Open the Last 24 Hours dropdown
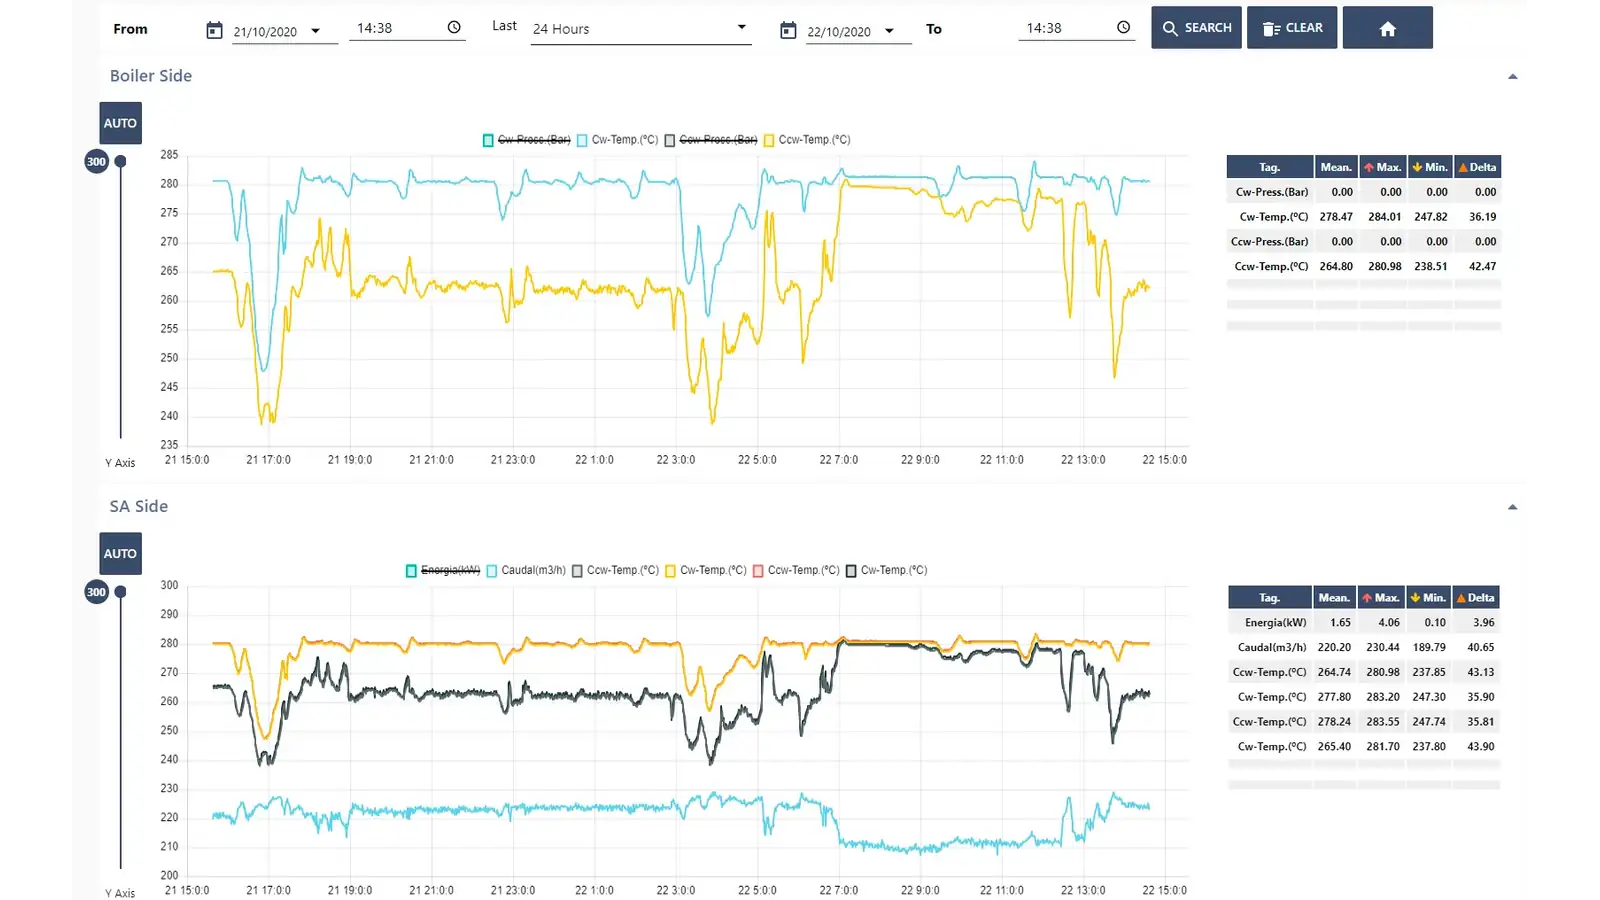 [x=640, y=29]
